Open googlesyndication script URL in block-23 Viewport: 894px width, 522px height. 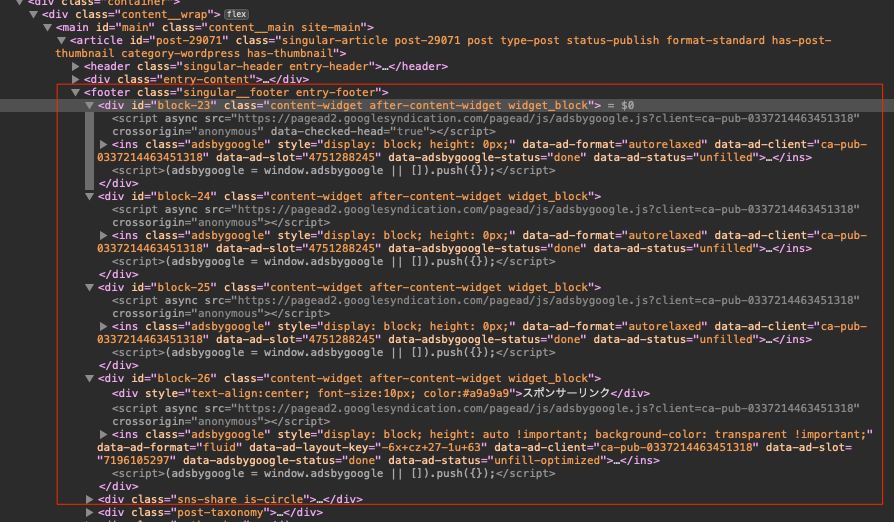coord(548,119)
